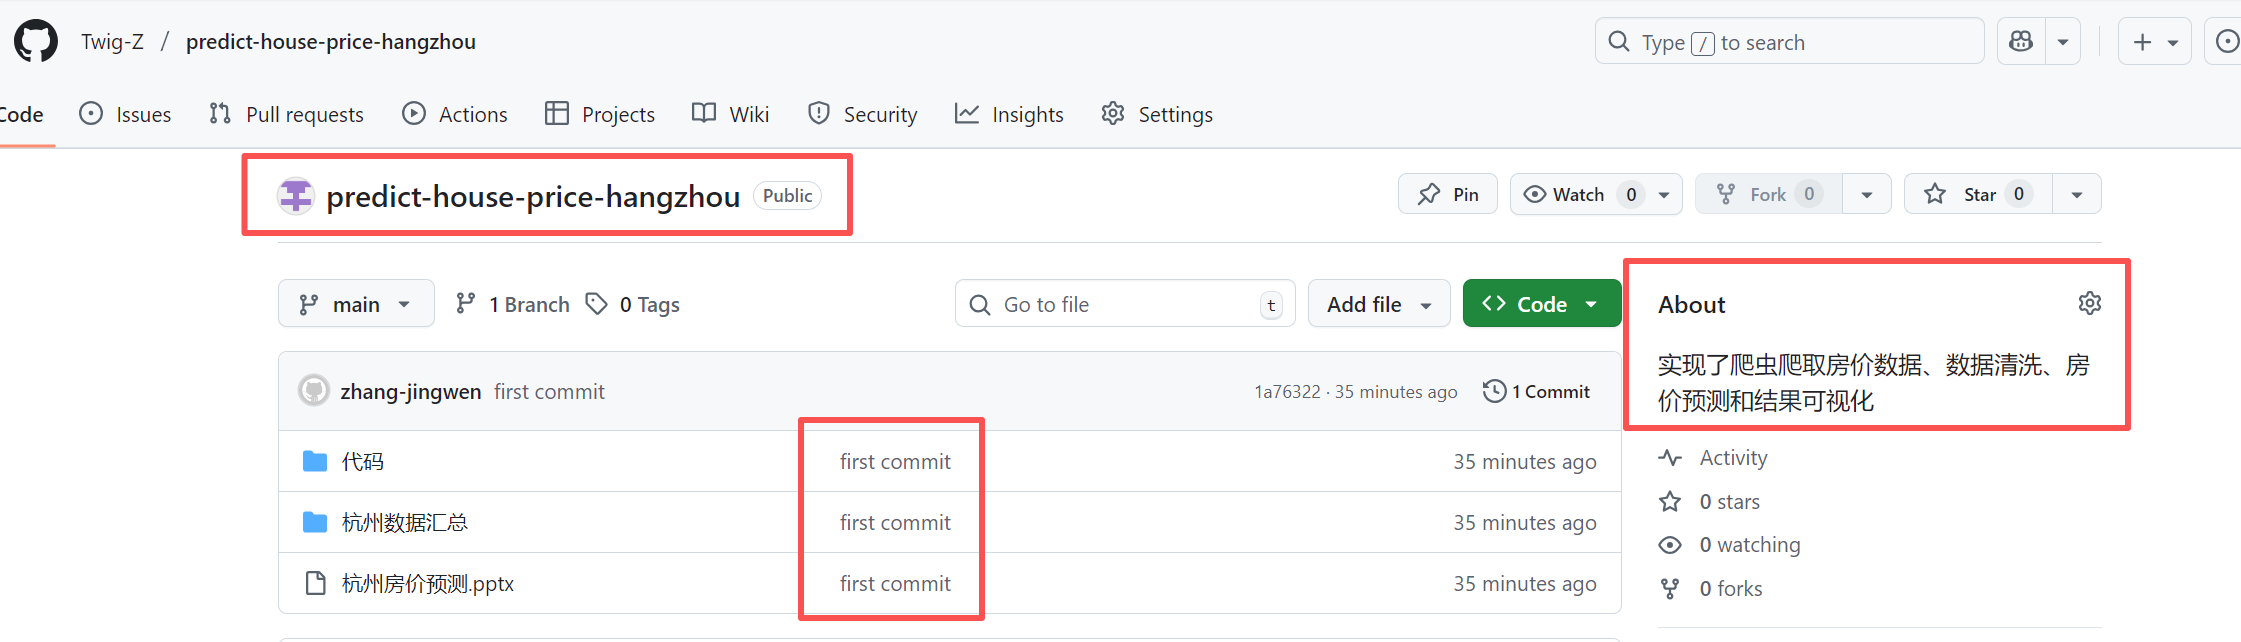Open the file 杭州房价预测.pptx

[x=428, y=583]
